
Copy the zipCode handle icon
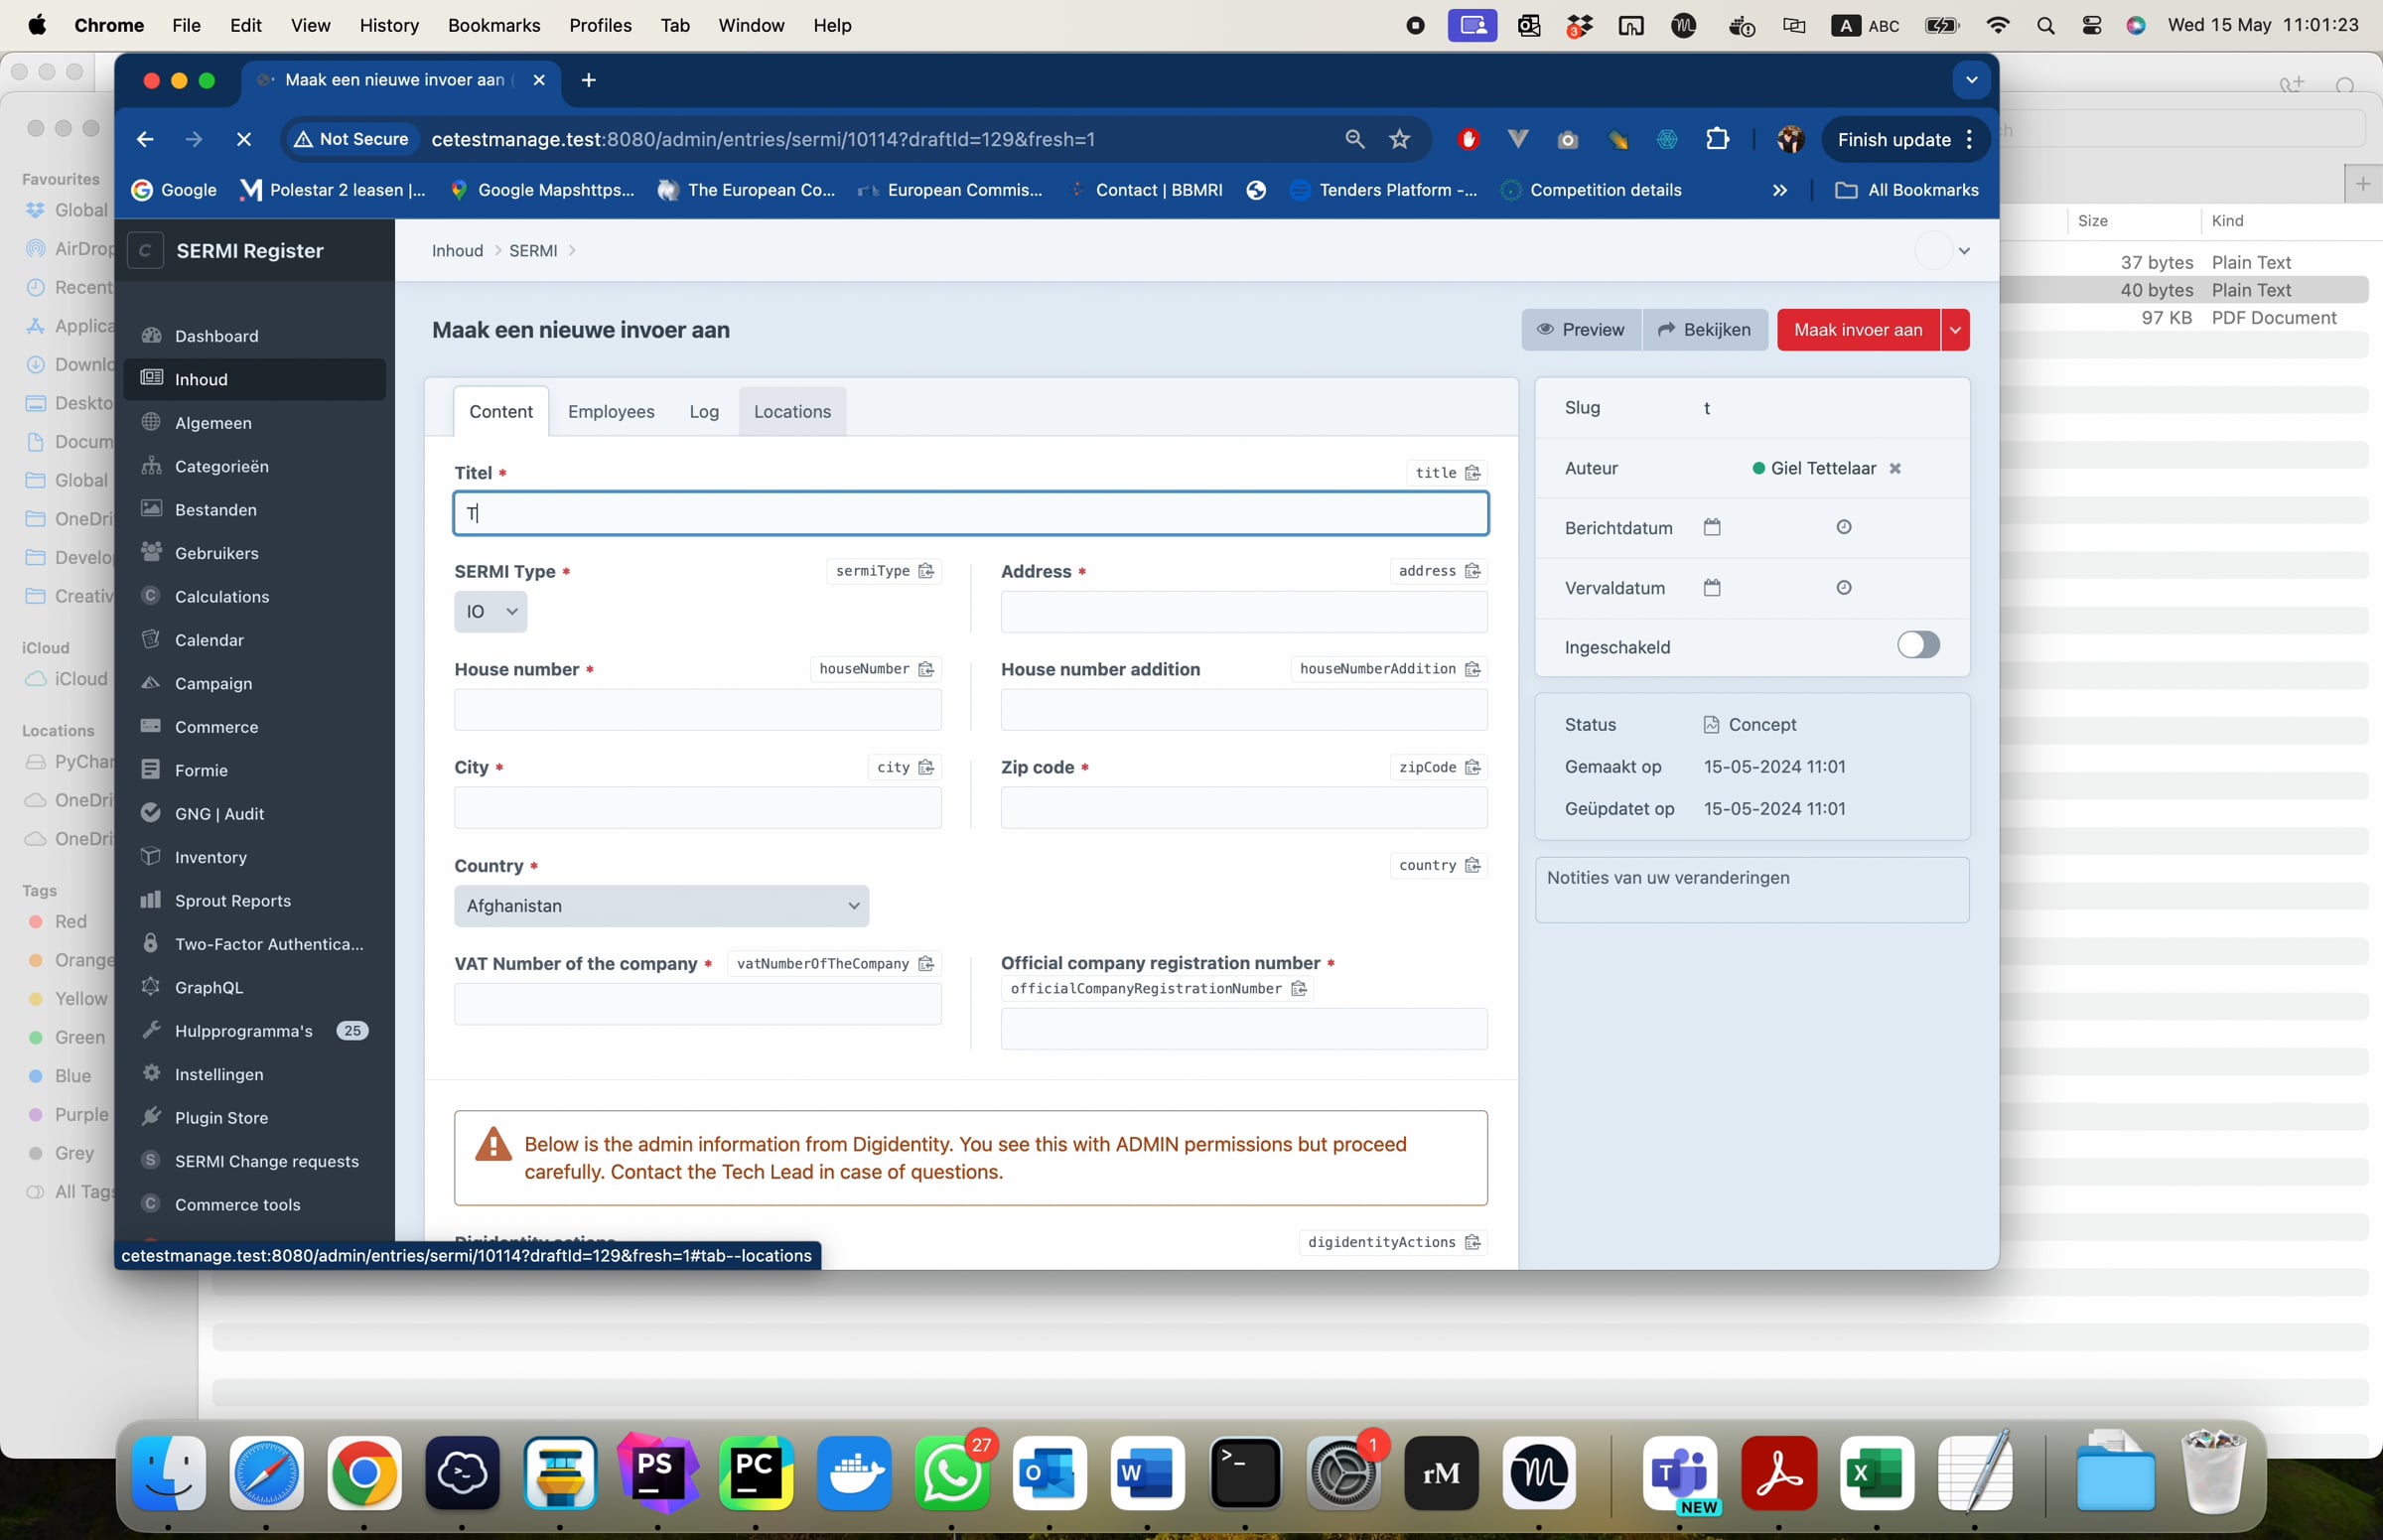(1472, 767)
